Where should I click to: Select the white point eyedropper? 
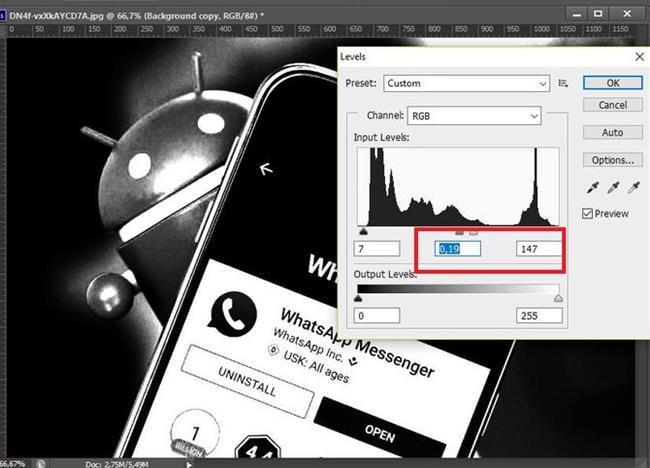pos(633,187)
